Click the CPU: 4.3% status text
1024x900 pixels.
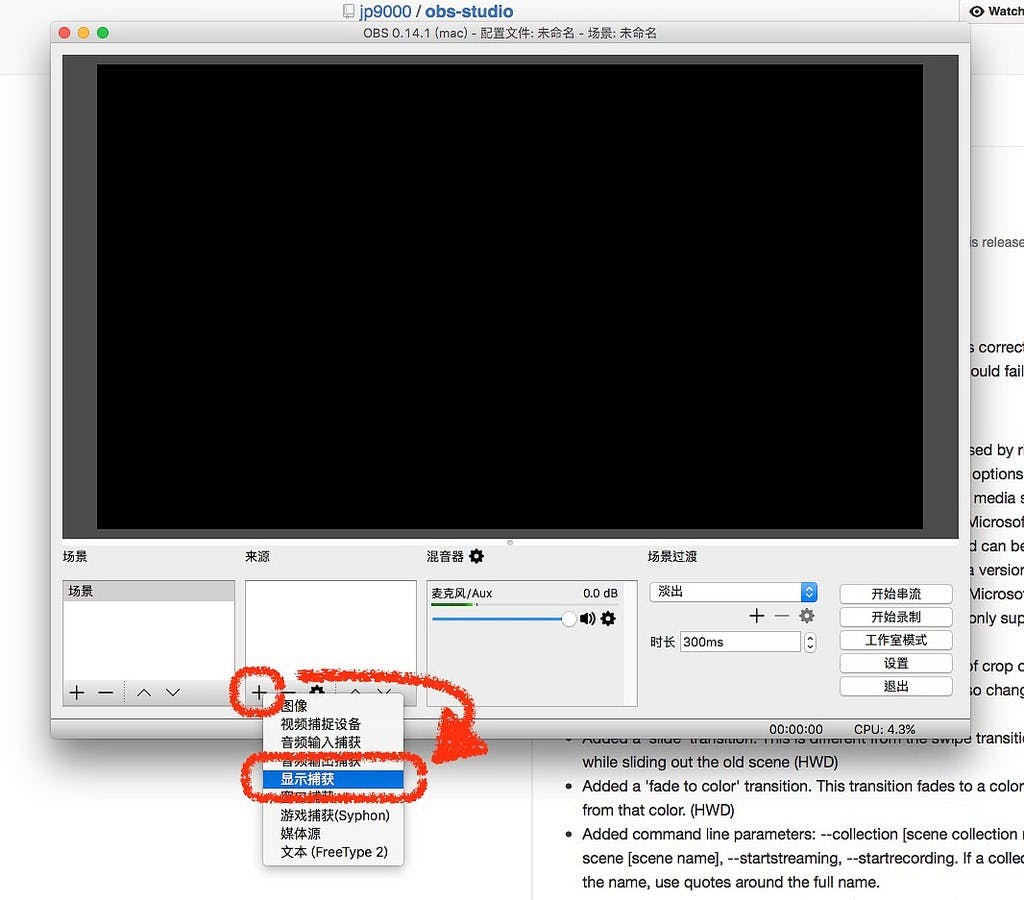(884, 729)
